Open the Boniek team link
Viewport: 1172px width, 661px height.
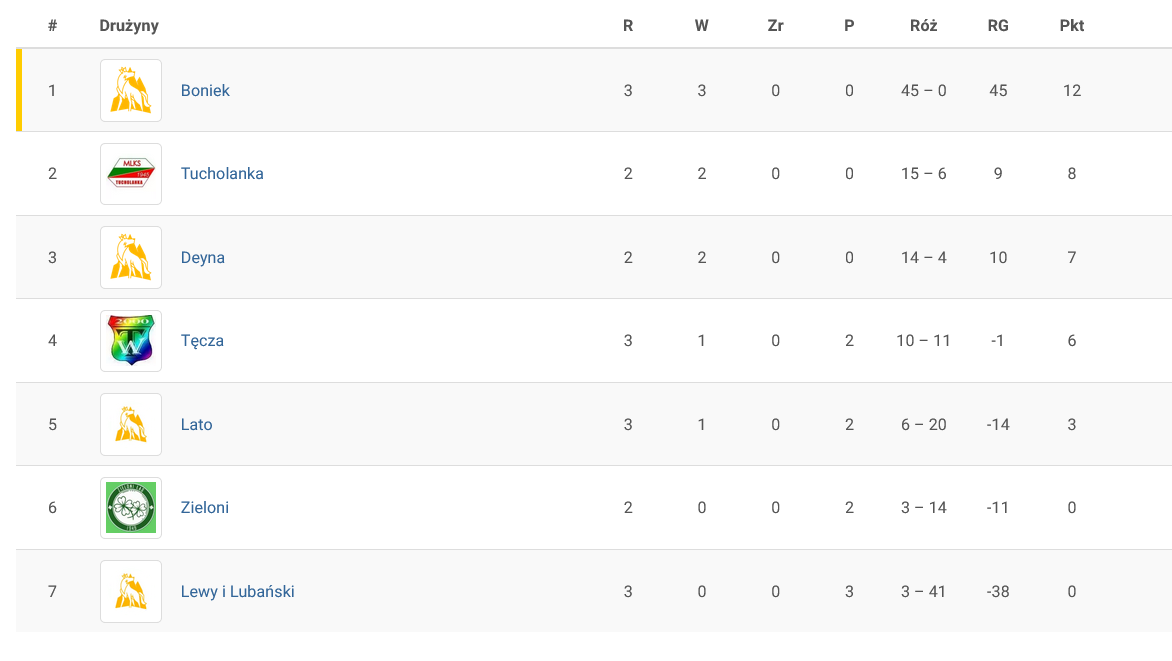205,90
